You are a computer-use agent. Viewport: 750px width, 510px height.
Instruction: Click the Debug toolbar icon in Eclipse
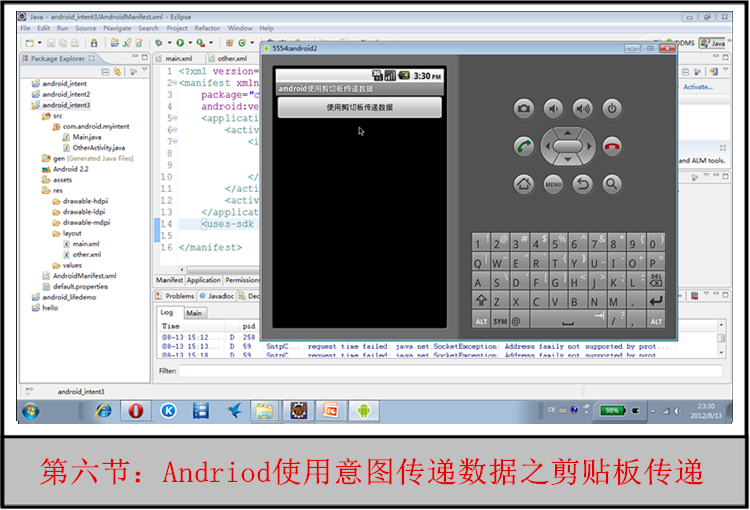tap(159, 43)
